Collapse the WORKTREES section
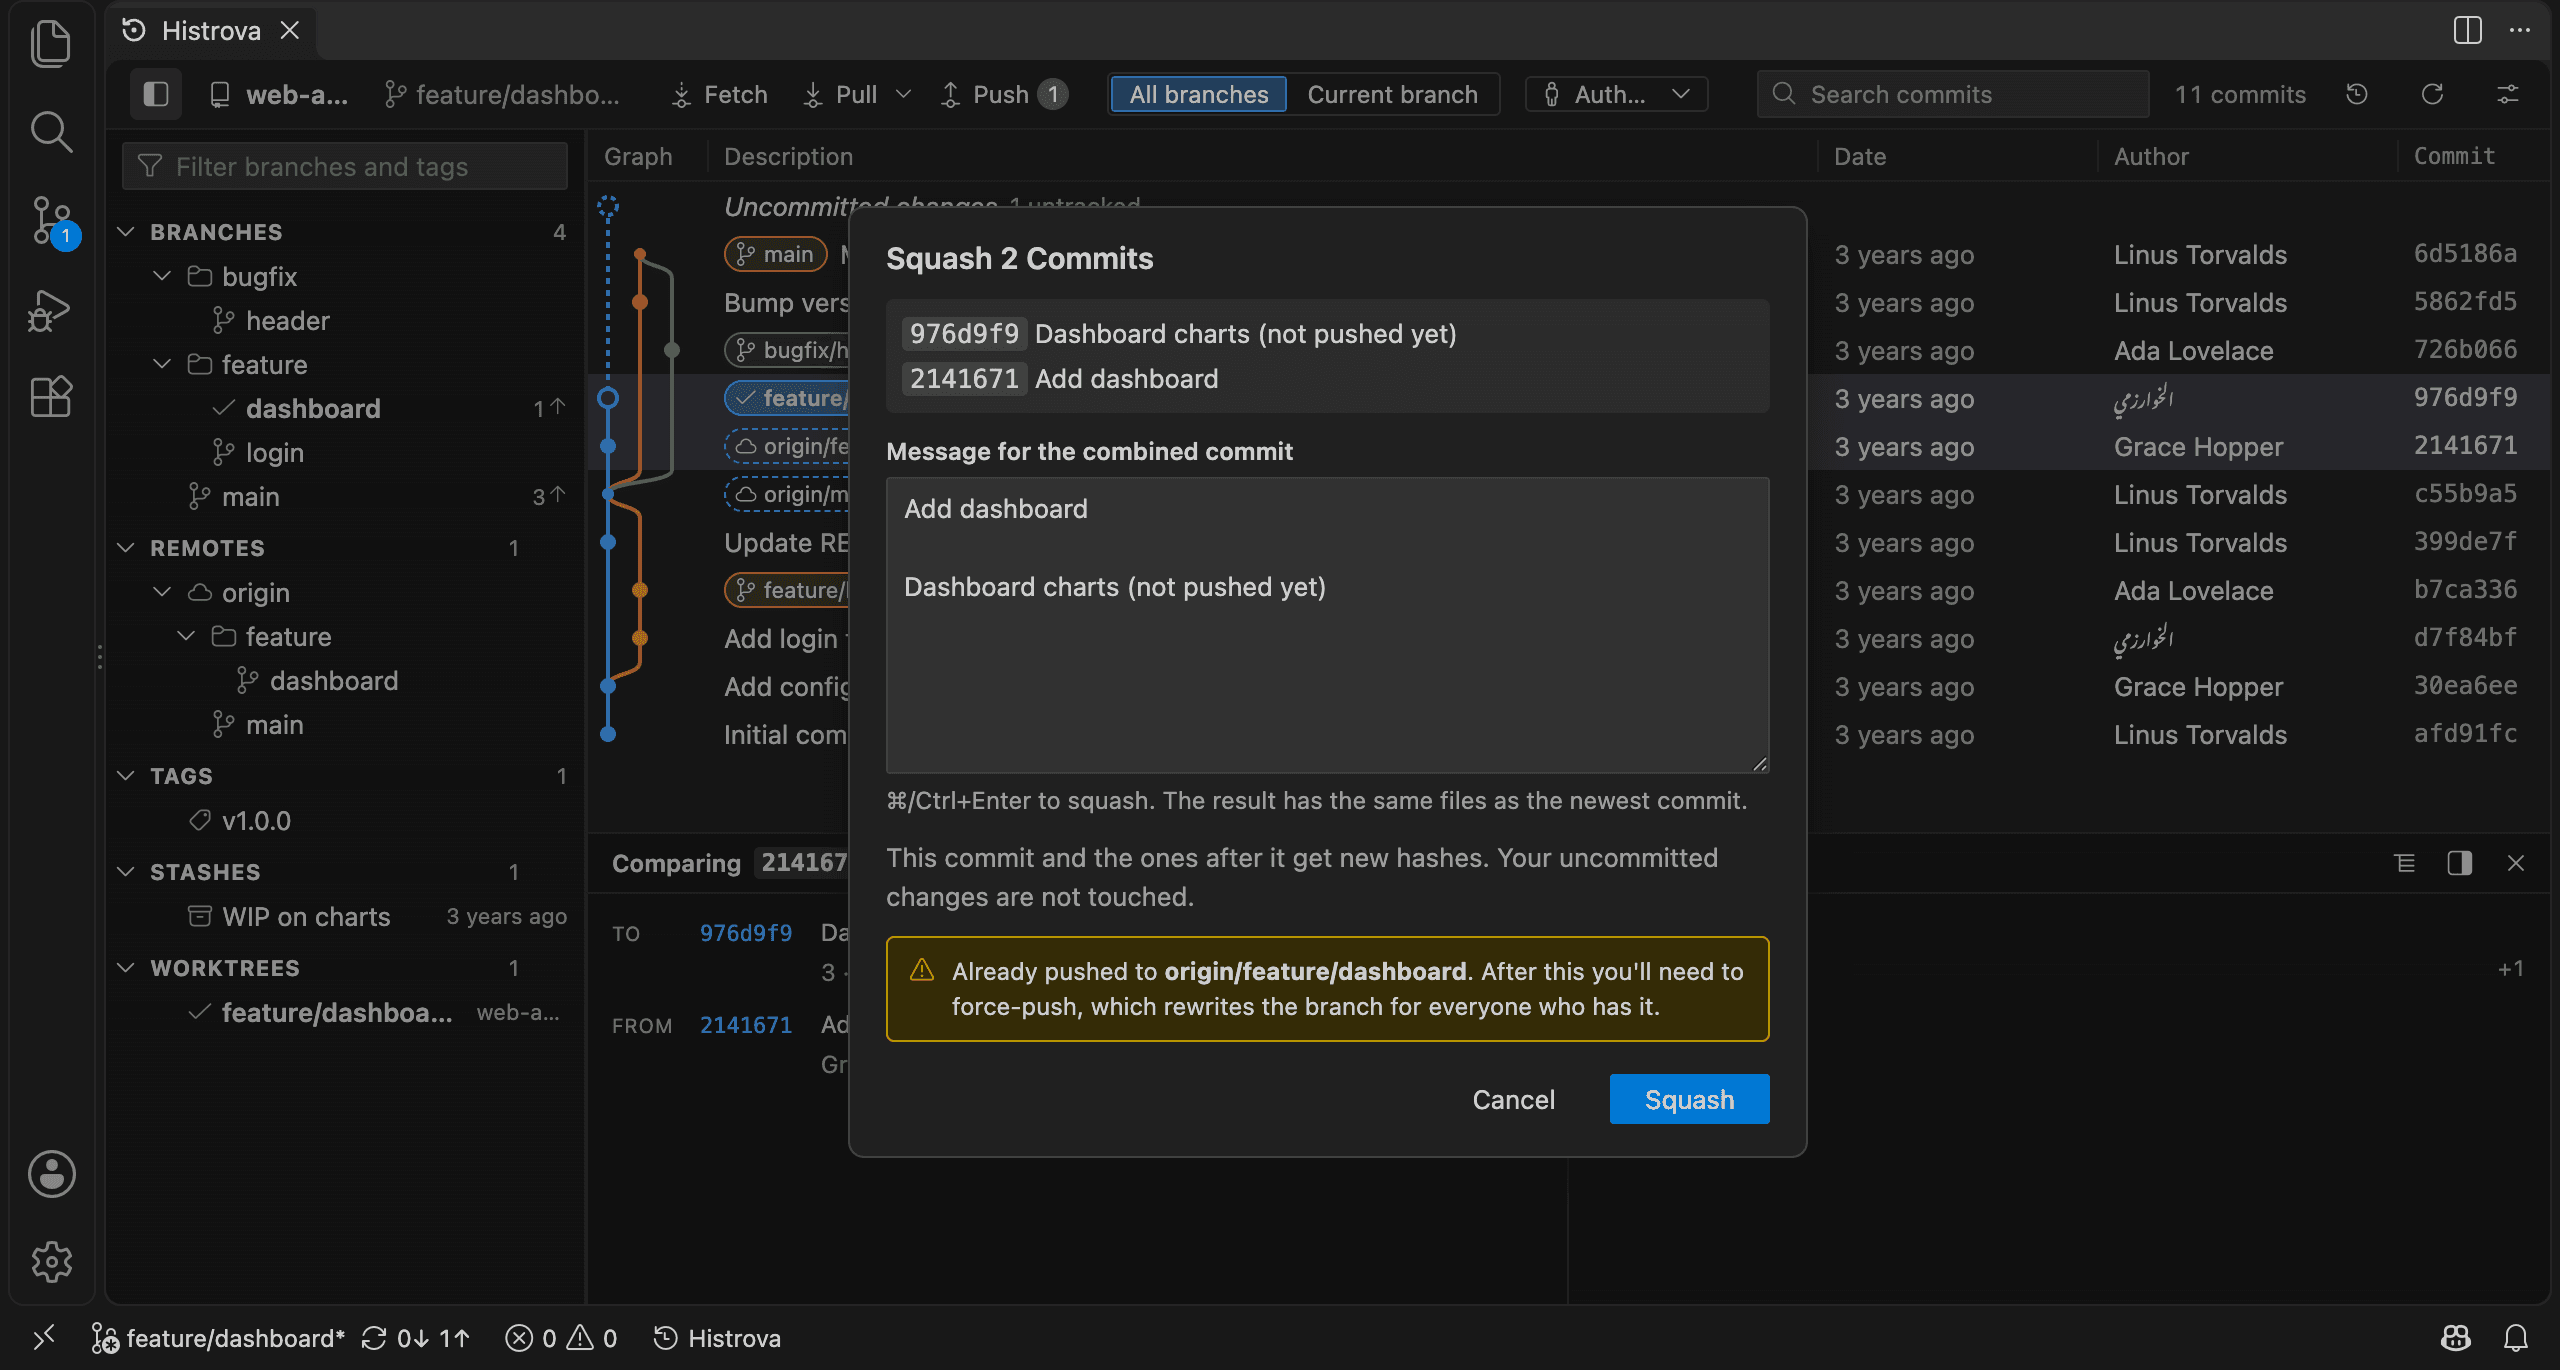Screen dimensions: 2560x1370 click(126, 968)
